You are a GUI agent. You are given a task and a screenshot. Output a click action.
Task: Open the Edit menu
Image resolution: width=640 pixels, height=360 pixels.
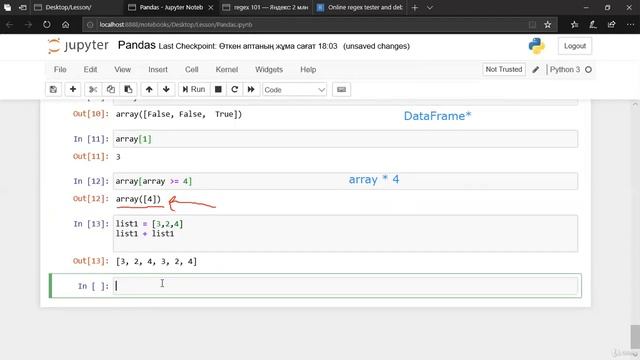click(90, 69)
